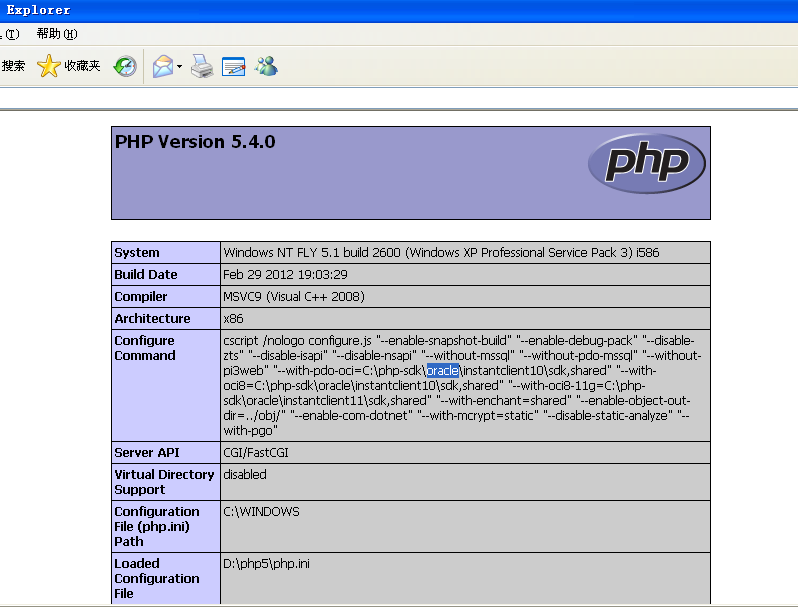Click the PHP Version 5.4.0 heading
798x607 pixels.
tap(195, 141)
